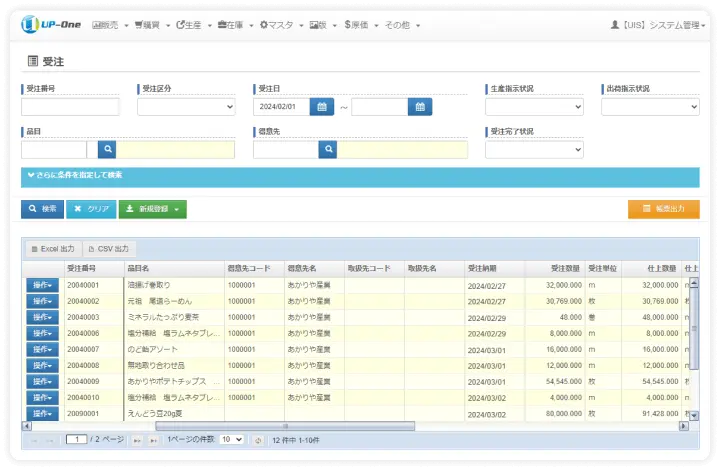The height and width of the screenshot is (470, 720).
Task: Jump to last page in pager
Action: [153, 440]
